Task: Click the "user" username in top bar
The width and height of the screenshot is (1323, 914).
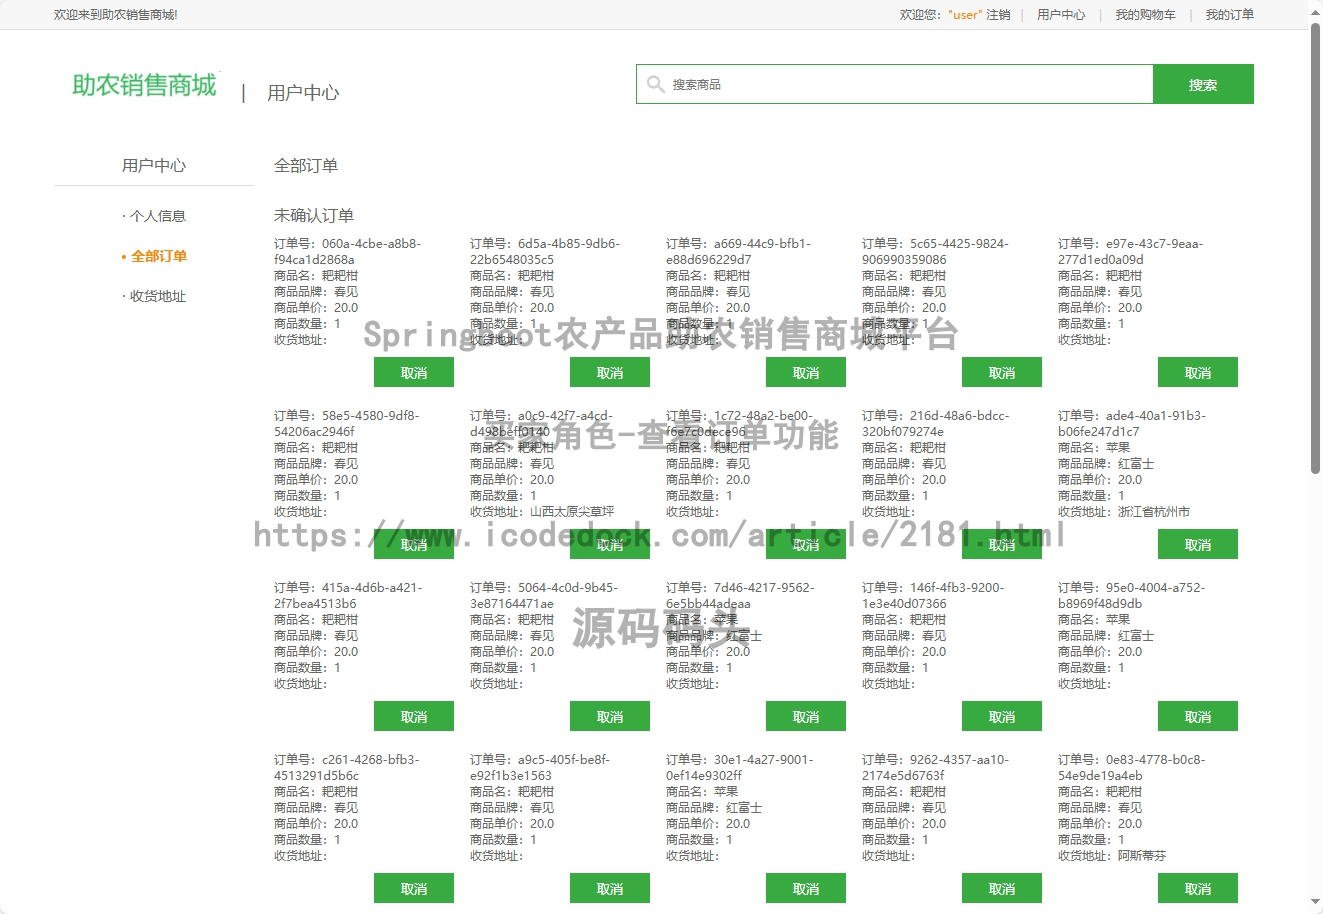Action: (x=965, y=15)
